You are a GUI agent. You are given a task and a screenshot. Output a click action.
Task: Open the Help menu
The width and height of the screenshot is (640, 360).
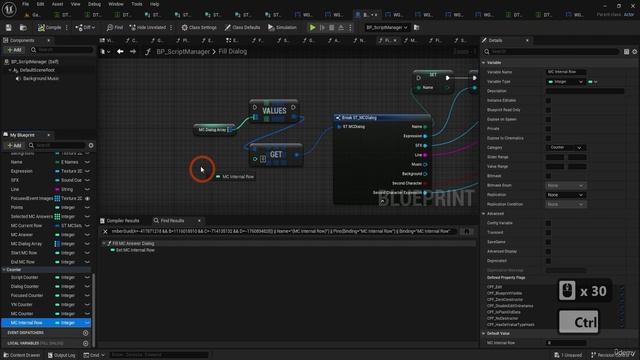click(154, 4)
